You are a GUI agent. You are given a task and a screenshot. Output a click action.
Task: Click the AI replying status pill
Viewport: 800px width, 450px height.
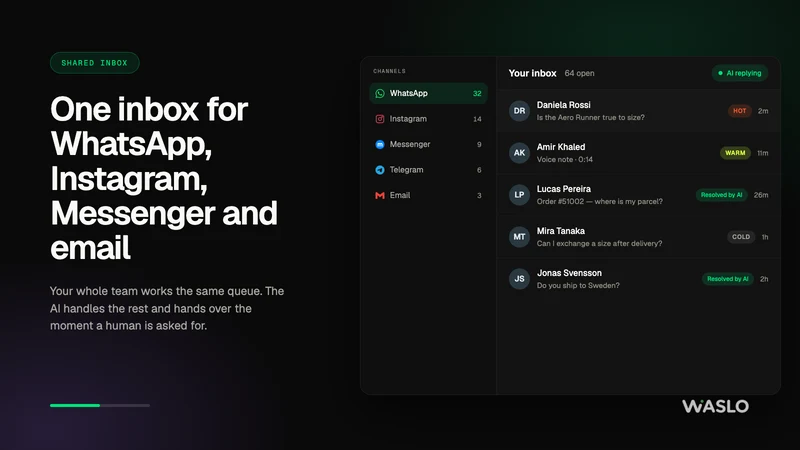point(740,73)
